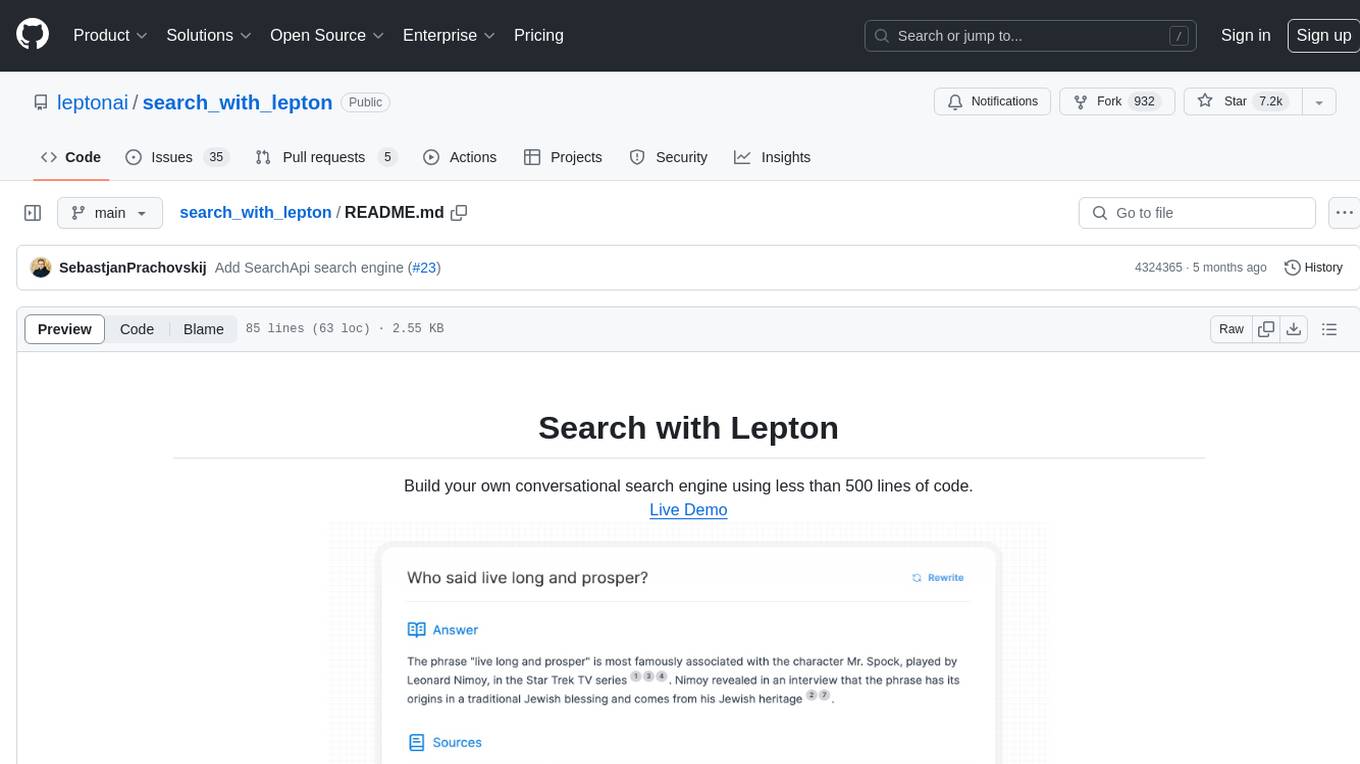Open the search_with_lepton repository title link
The width and height of the screenshot is (1360, 764).
[x=237, y=102]
